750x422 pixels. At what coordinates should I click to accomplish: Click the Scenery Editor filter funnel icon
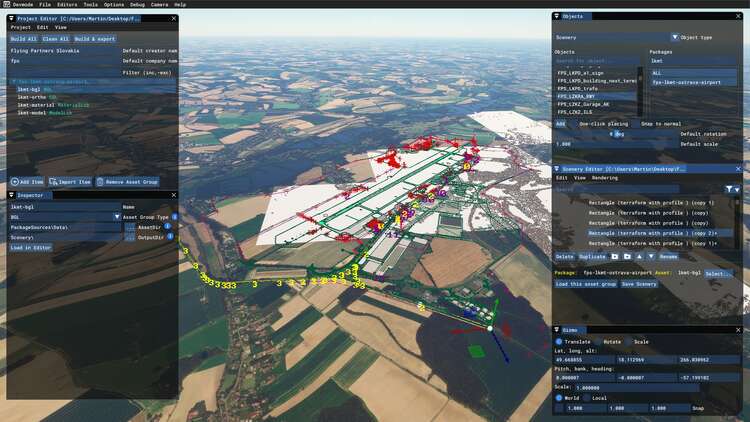pos(729,189)
